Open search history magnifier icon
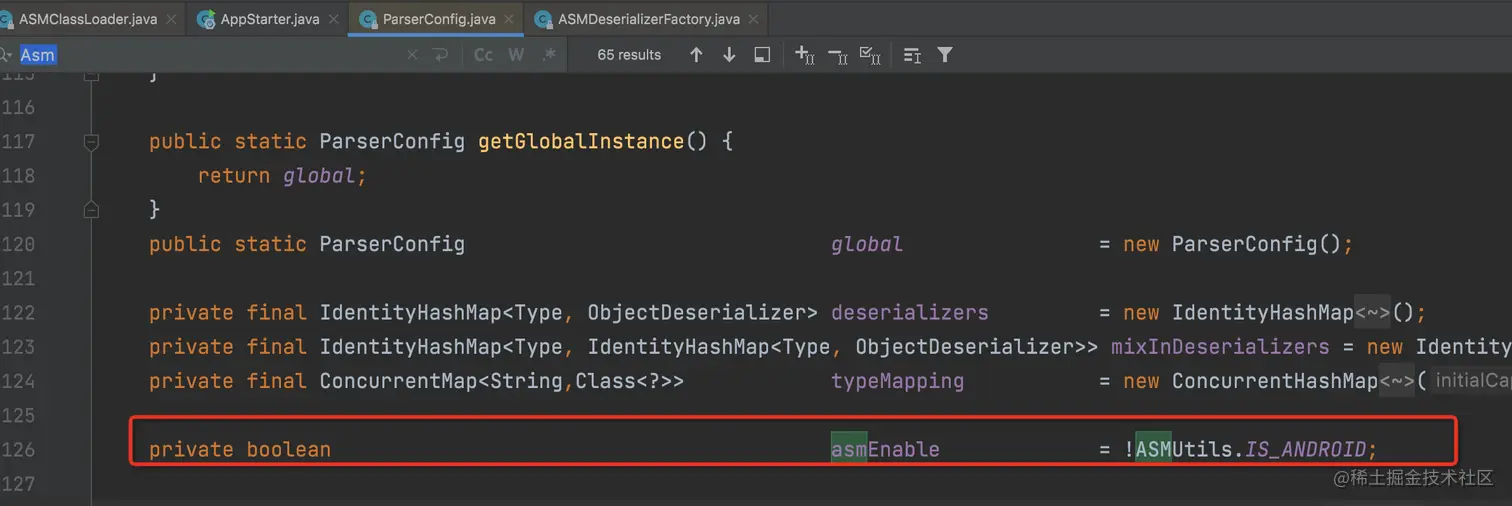 coord(7,55)
